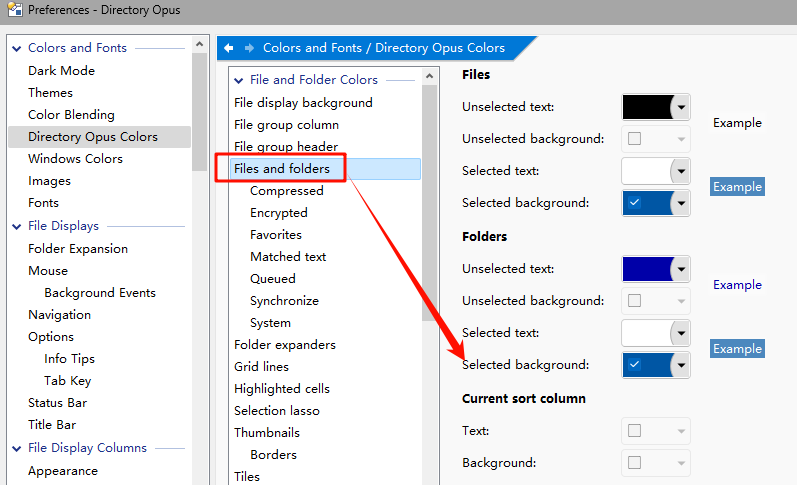The height and width of the screenshot is (485, 797).
Task: Click Folders Selected text white swatch
Action: click(647, 334)
